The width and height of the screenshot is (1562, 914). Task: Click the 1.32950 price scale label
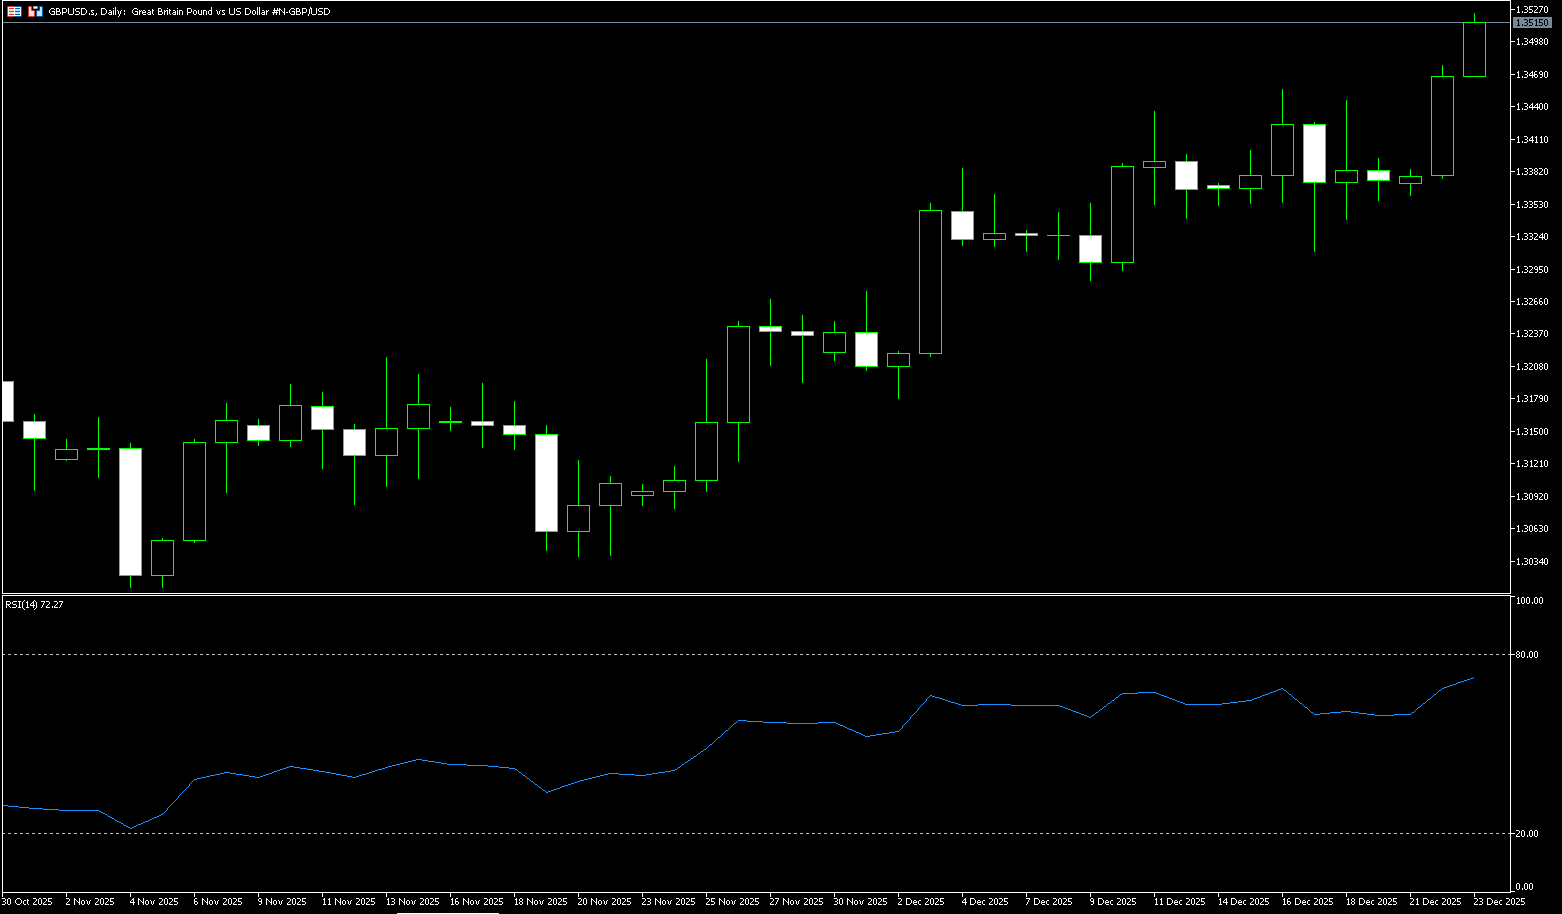[1531, 270]
